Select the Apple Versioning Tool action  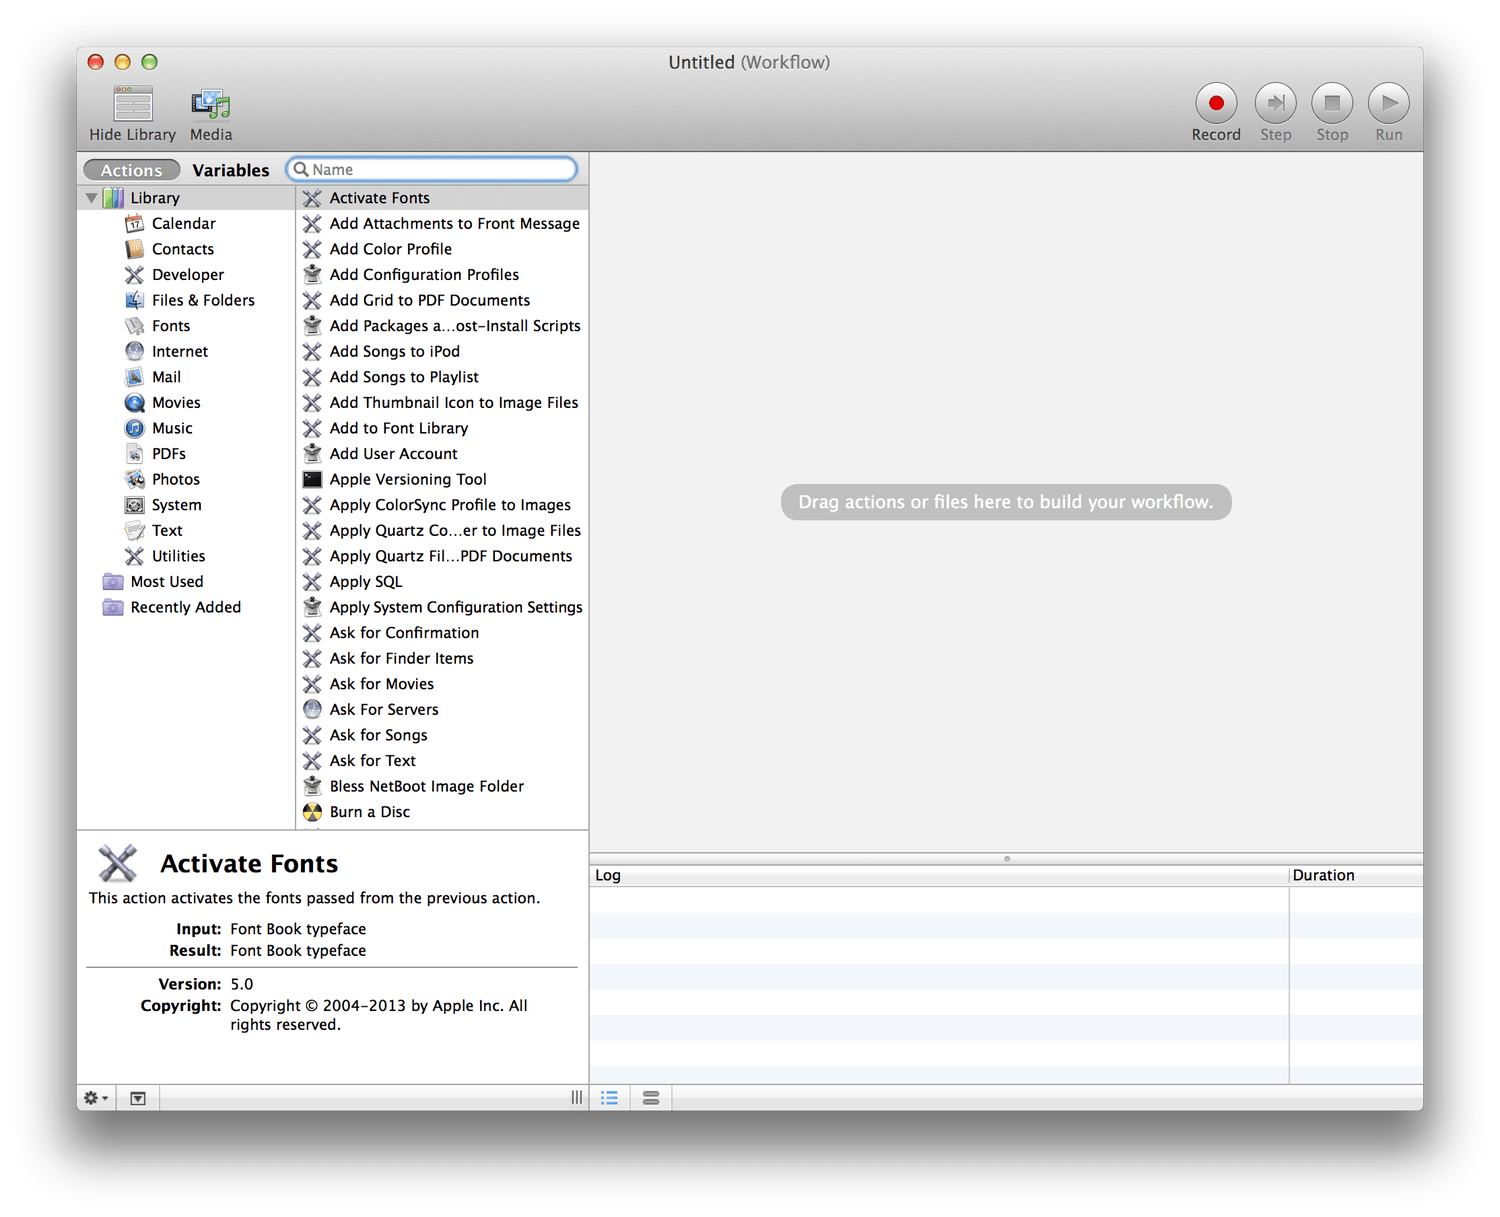tap(408, 479)
